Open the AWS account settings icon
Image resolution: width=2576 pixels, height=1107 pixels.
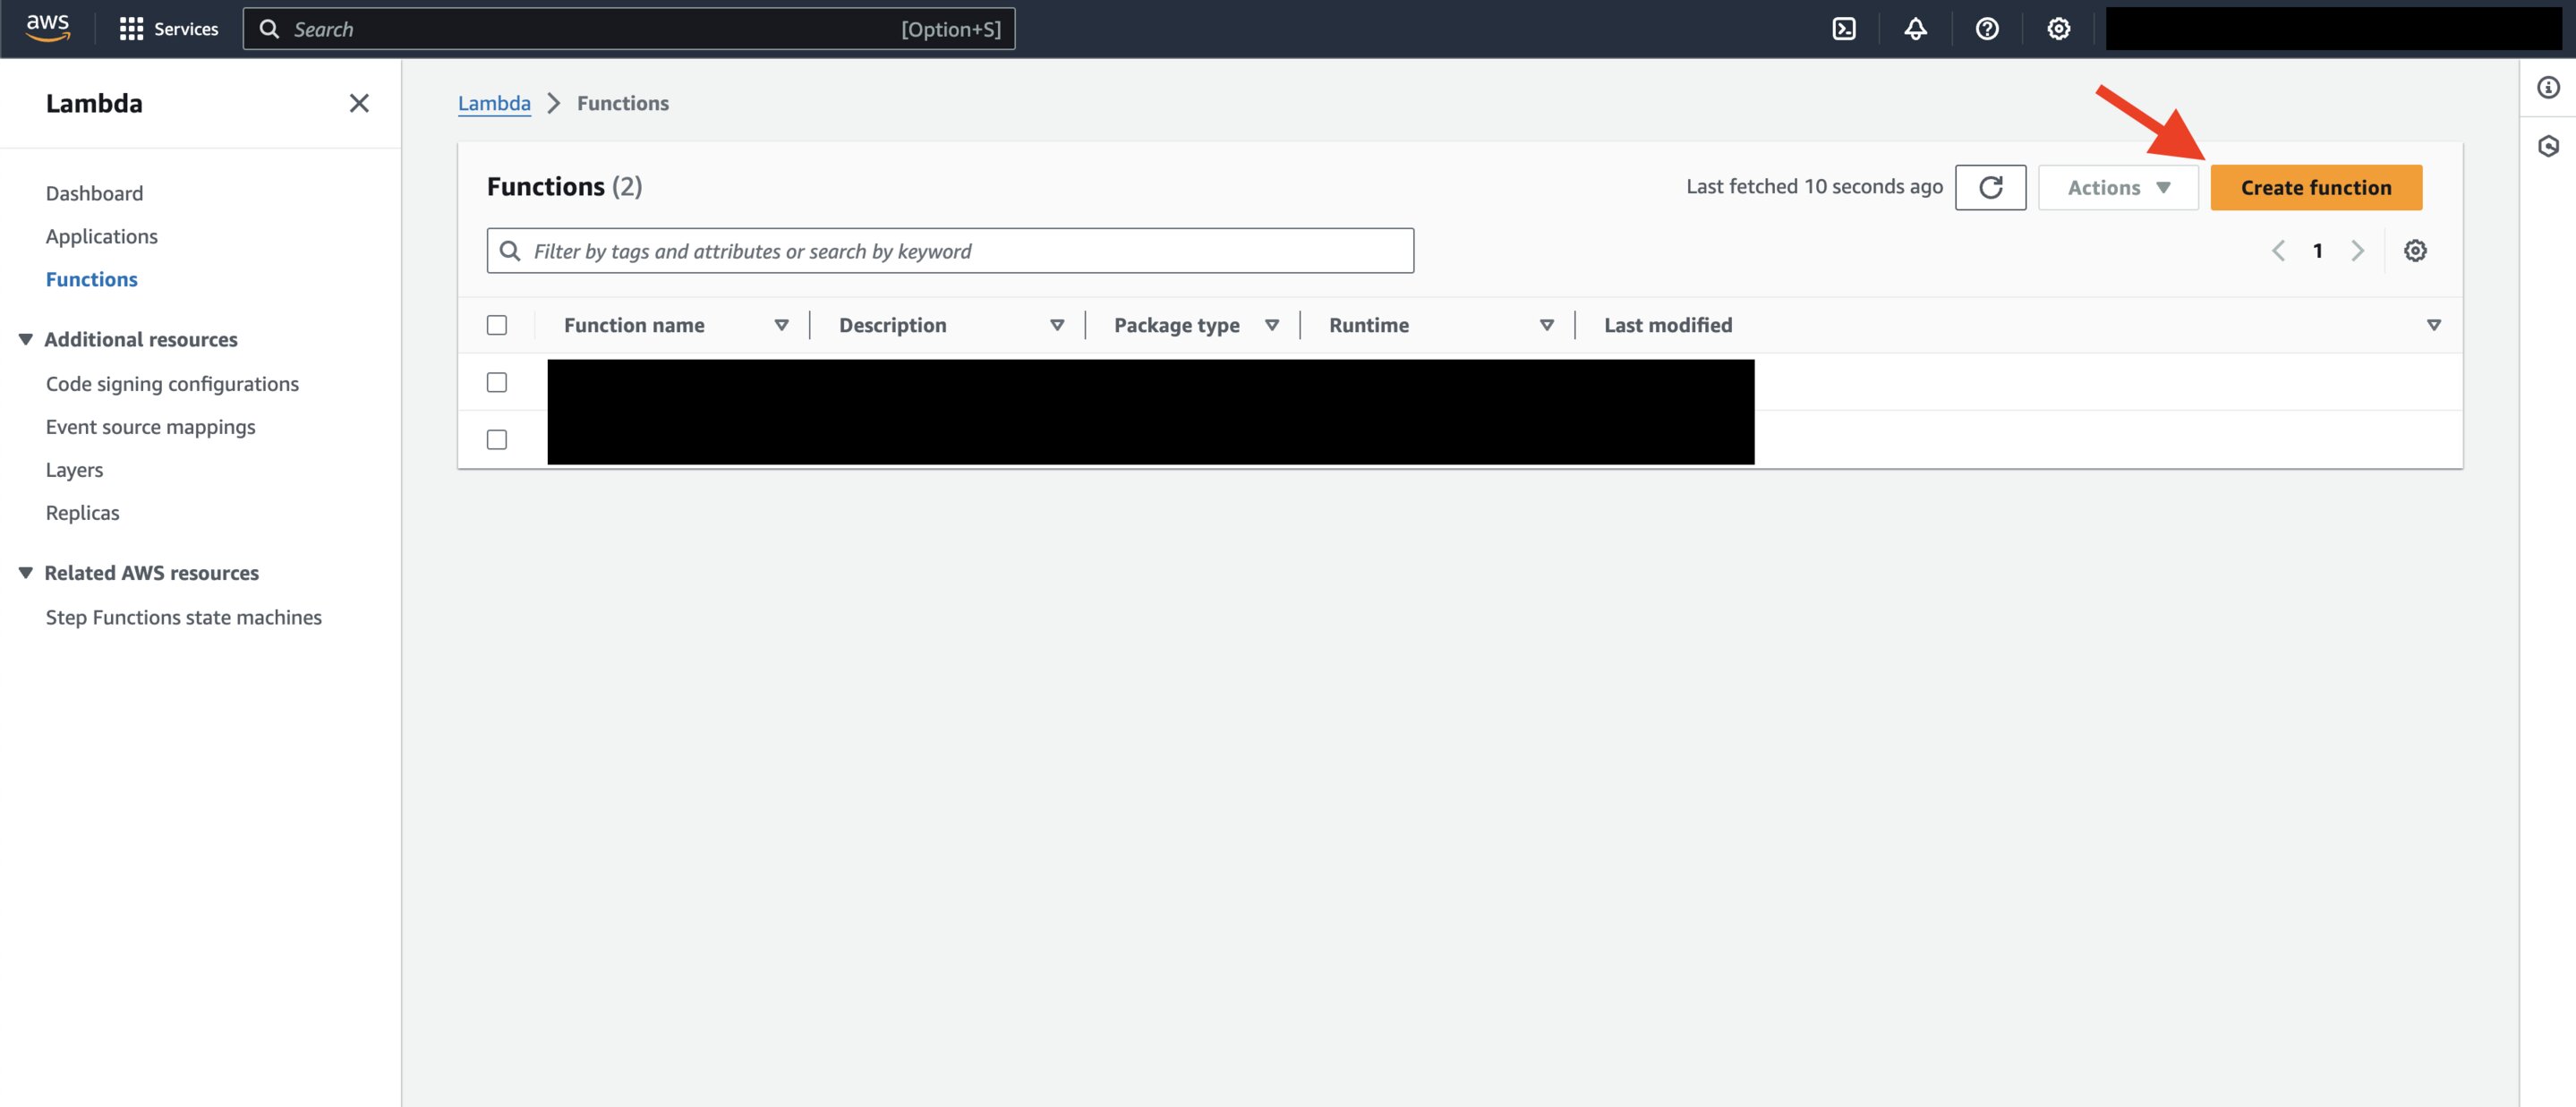[2060, 28]
